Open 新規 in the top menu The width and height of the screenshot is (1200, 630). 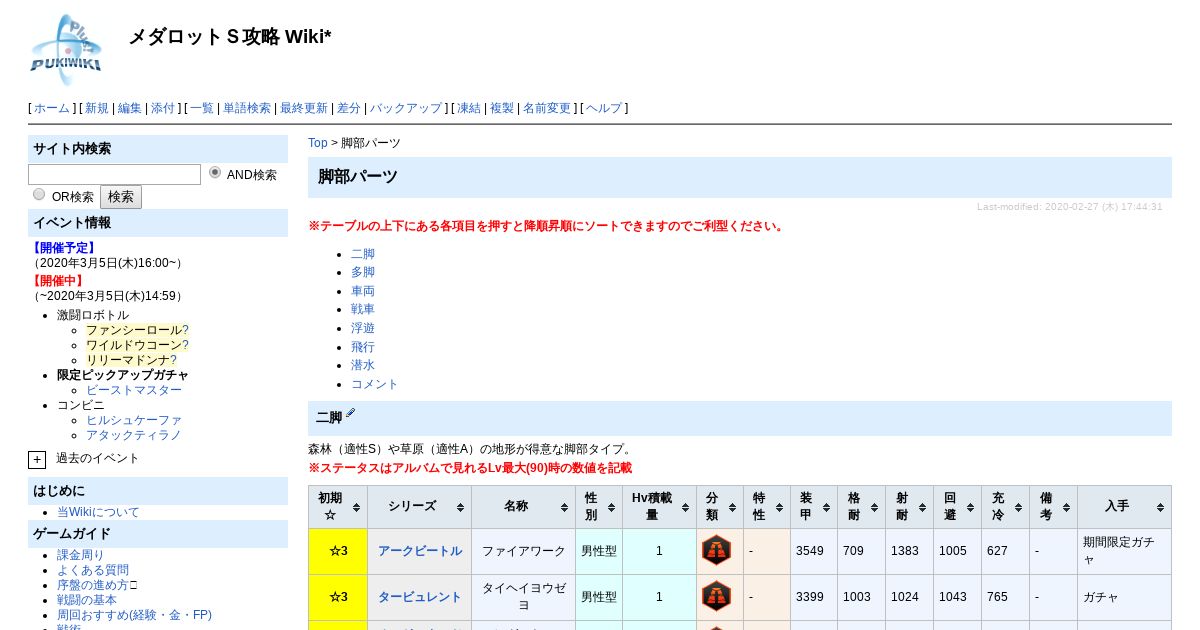click(x=97, y=108)
